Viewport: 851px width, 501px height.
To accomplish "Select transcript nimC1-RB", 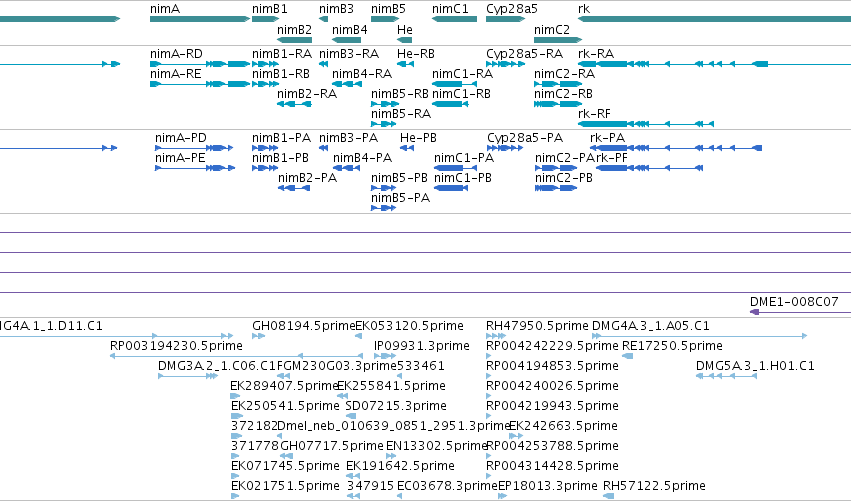I will click(x=450, y=104).
